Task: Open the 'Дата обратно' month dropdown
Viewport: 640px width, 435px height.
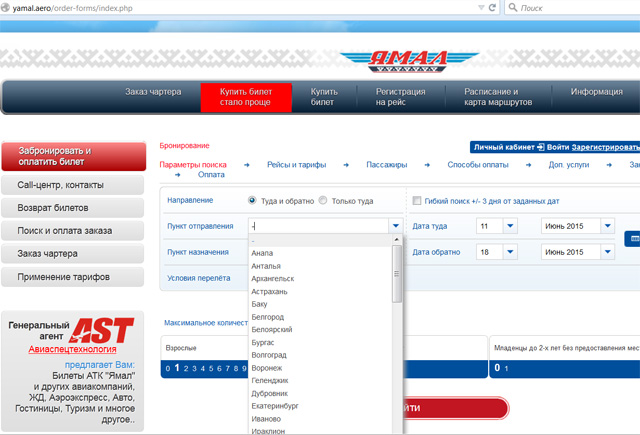Action: 606,252
